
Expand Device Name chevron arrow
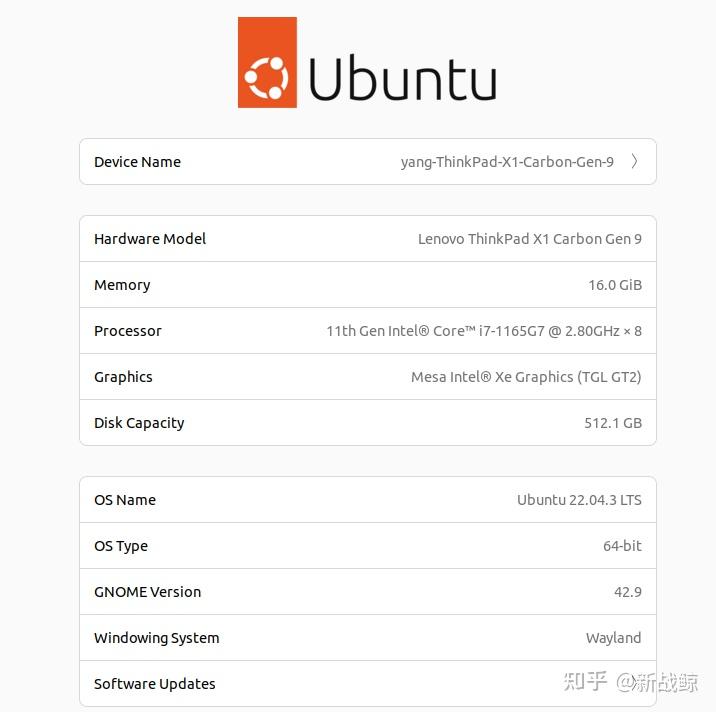tap(635, 161)
